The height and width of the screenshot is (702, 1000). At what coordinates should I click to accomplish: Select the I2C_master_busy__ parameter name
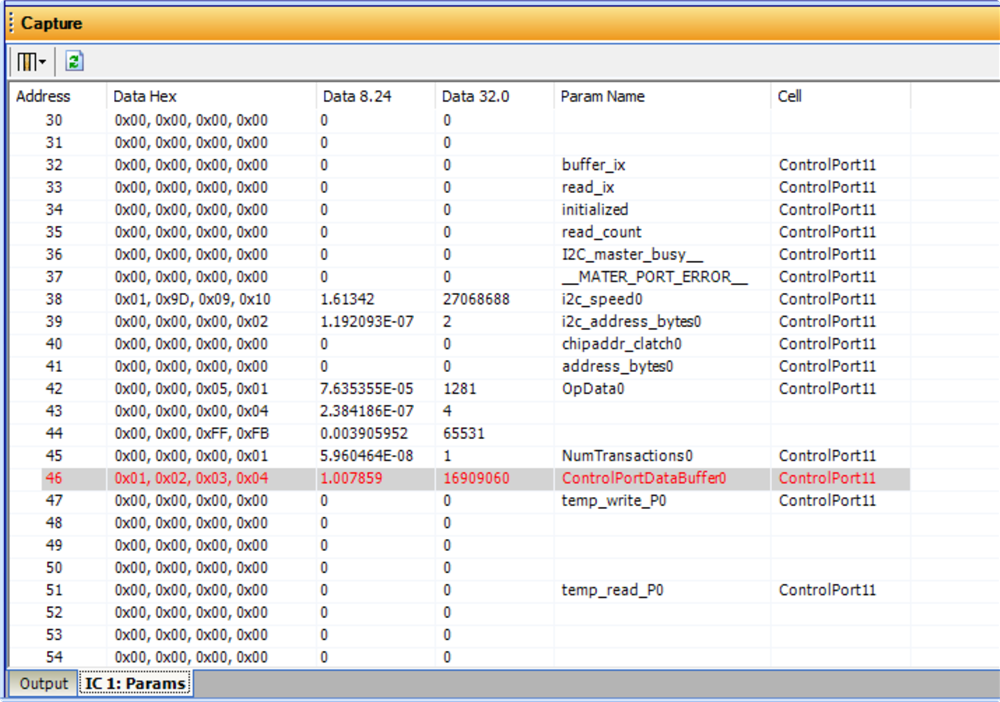coord(632,254)
